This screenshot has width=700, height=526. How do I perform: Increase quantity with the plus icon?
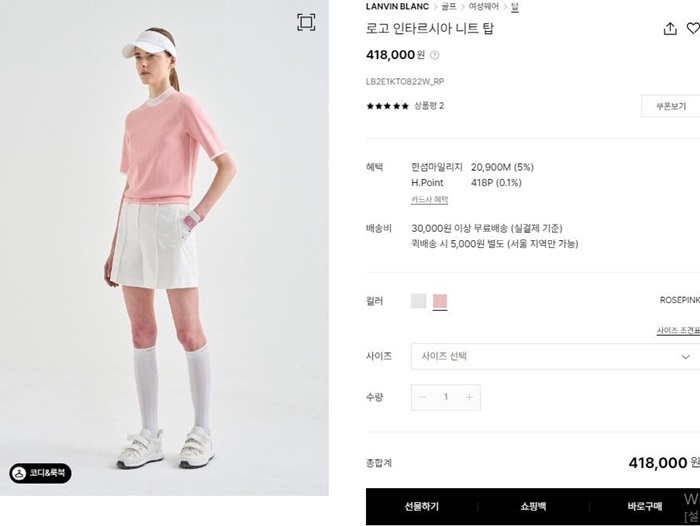(x=469, y=397)
